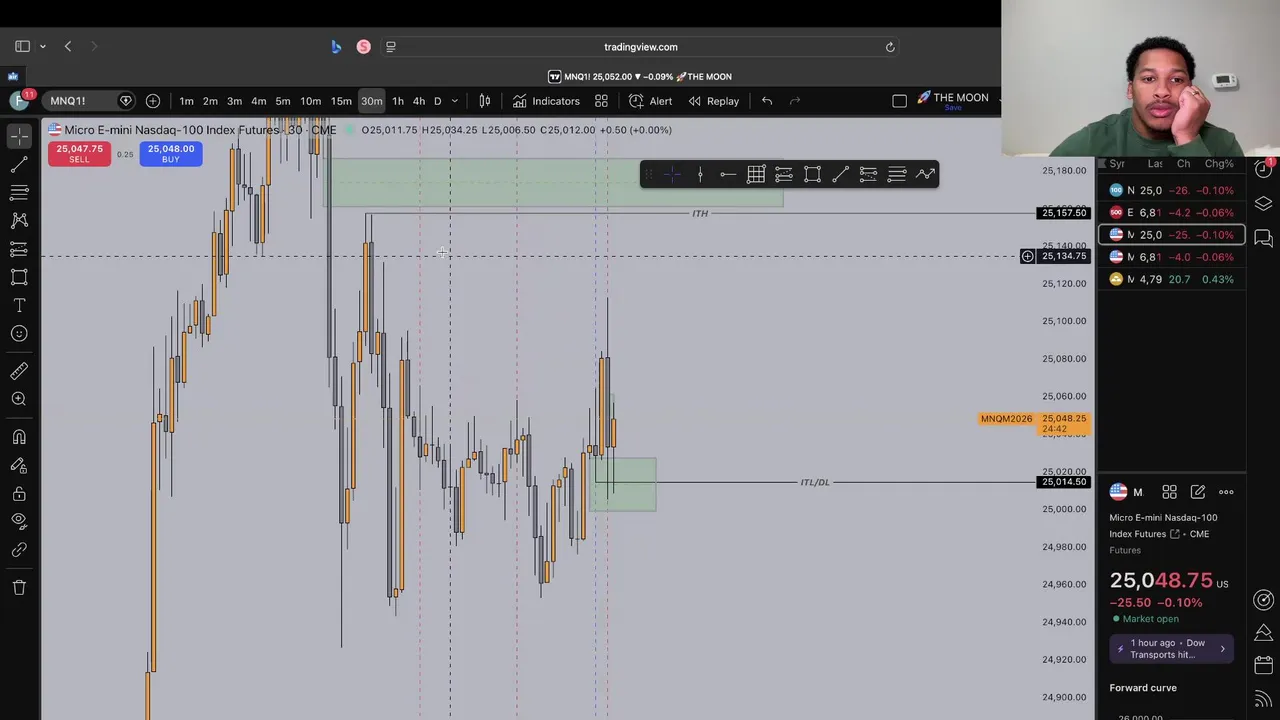Image resolution: width=1280 pixels, height=720 pixels.
Task: Select the second watchlist row showing 6,81 -4.2
Action: point(1172,212)
